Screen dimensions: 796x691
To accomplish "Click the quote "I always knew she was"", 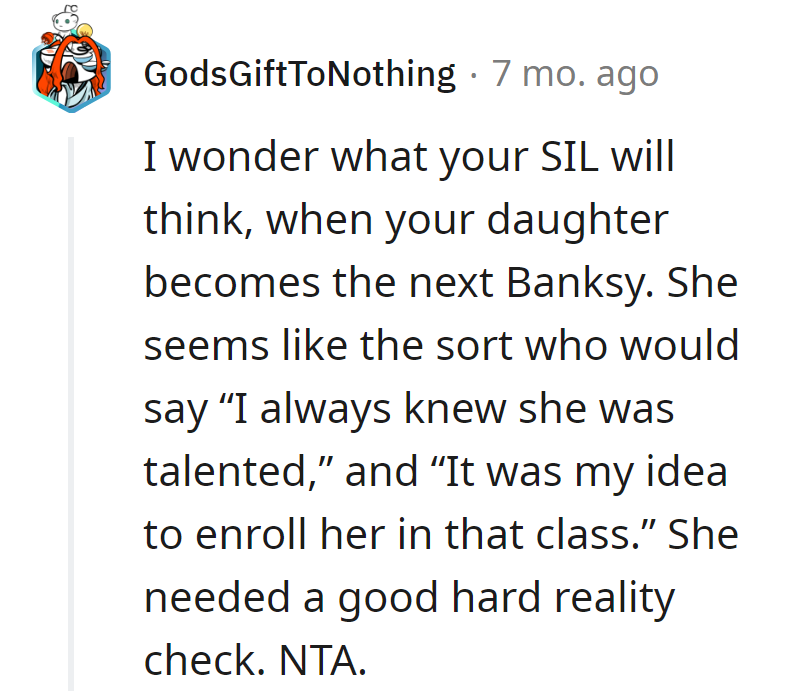I will [452, 409].
